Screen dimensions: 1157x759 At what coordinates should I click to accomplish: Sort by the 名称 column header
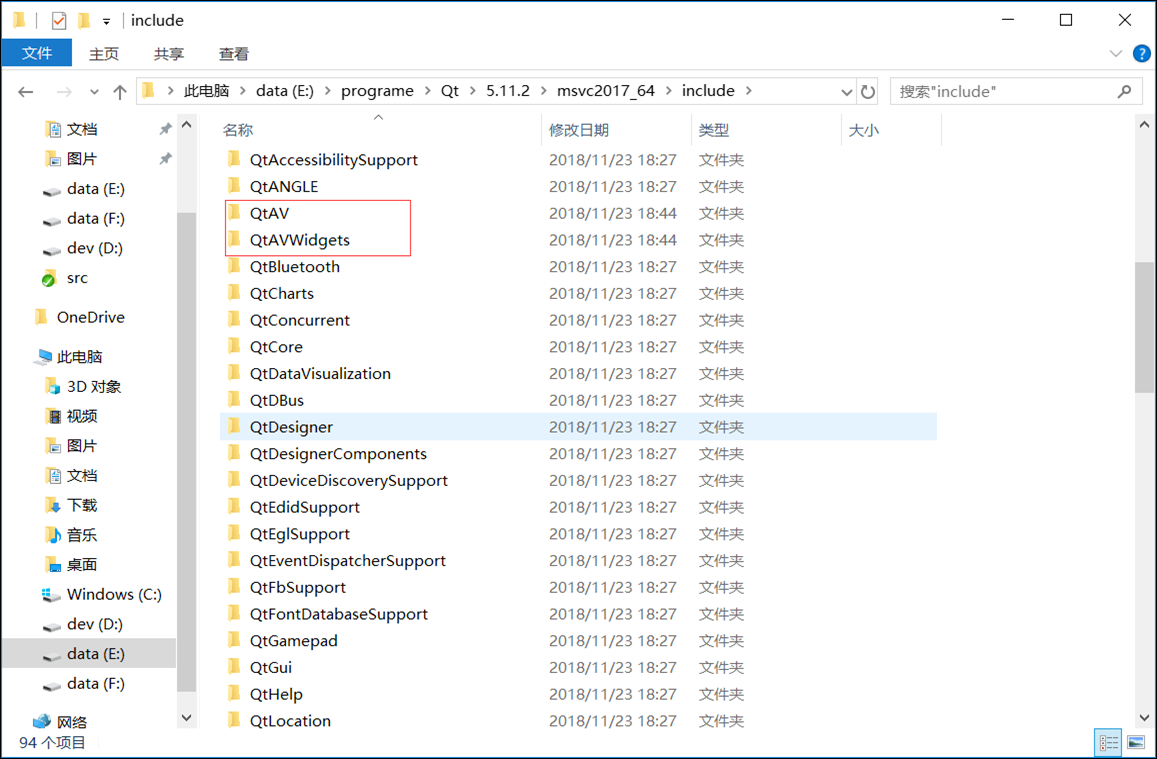point(238,130)
